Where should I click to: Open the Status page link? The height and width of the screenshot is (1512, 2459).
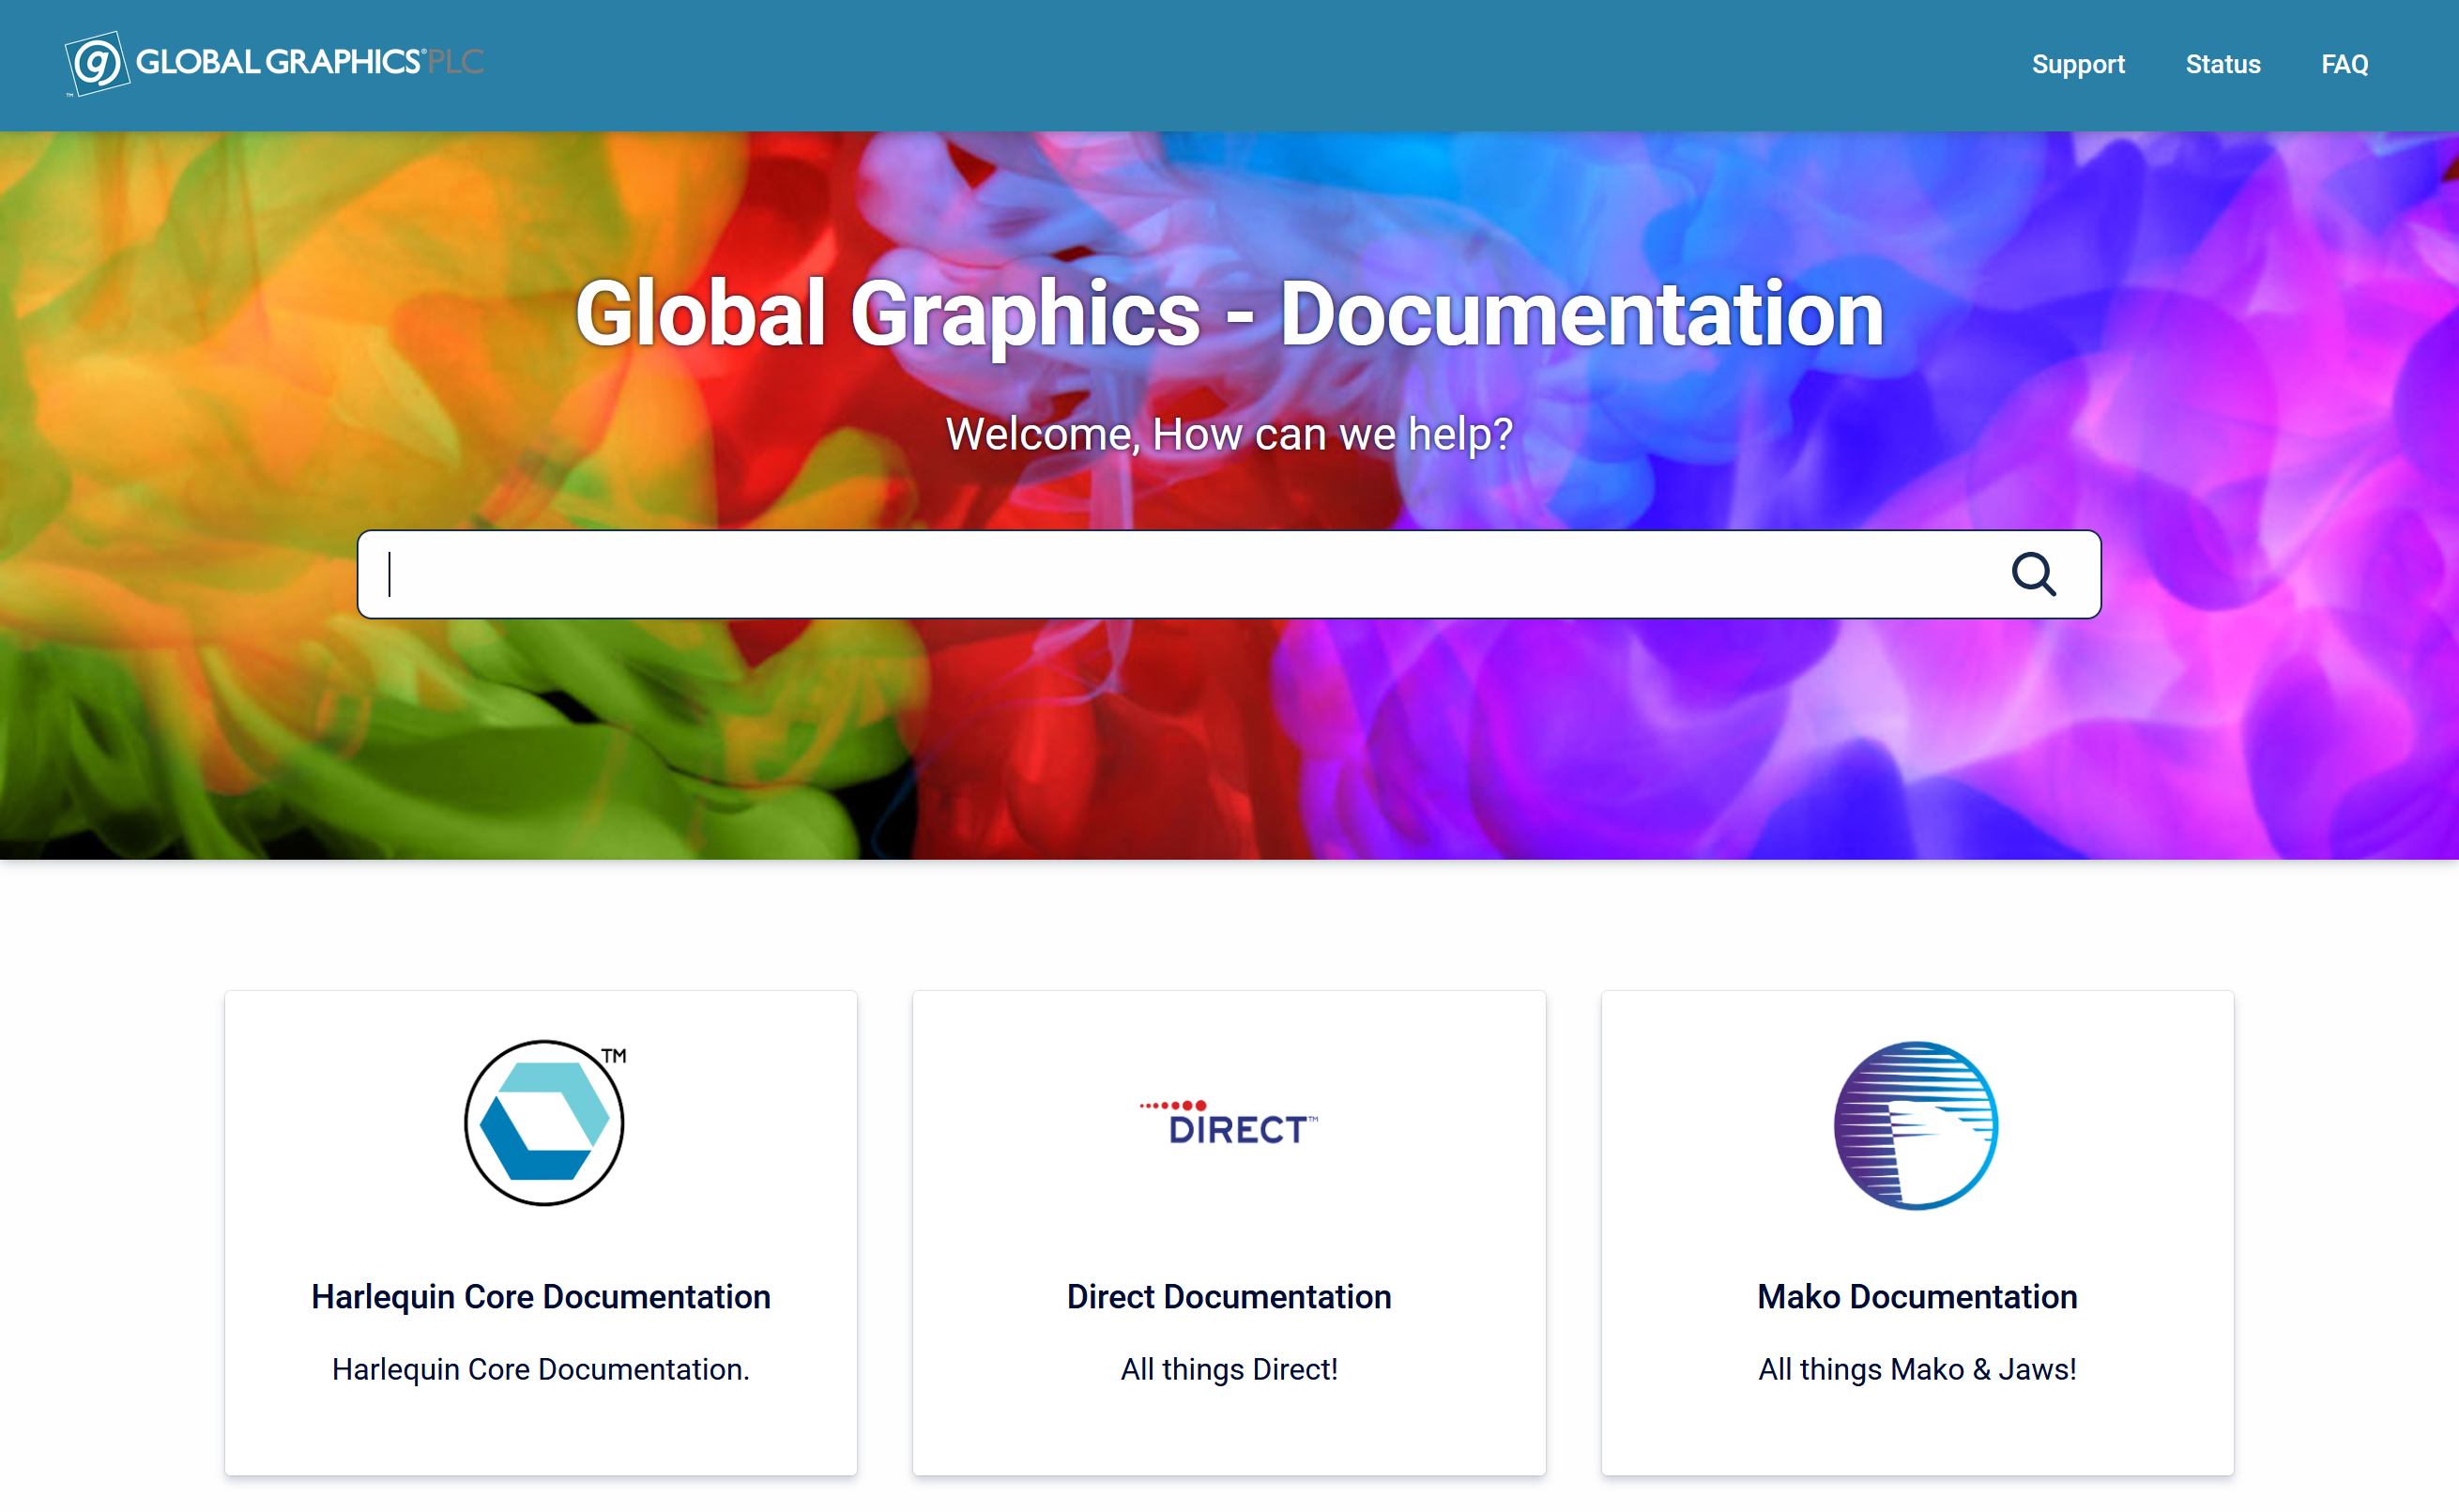click(x=2222, y=65)
